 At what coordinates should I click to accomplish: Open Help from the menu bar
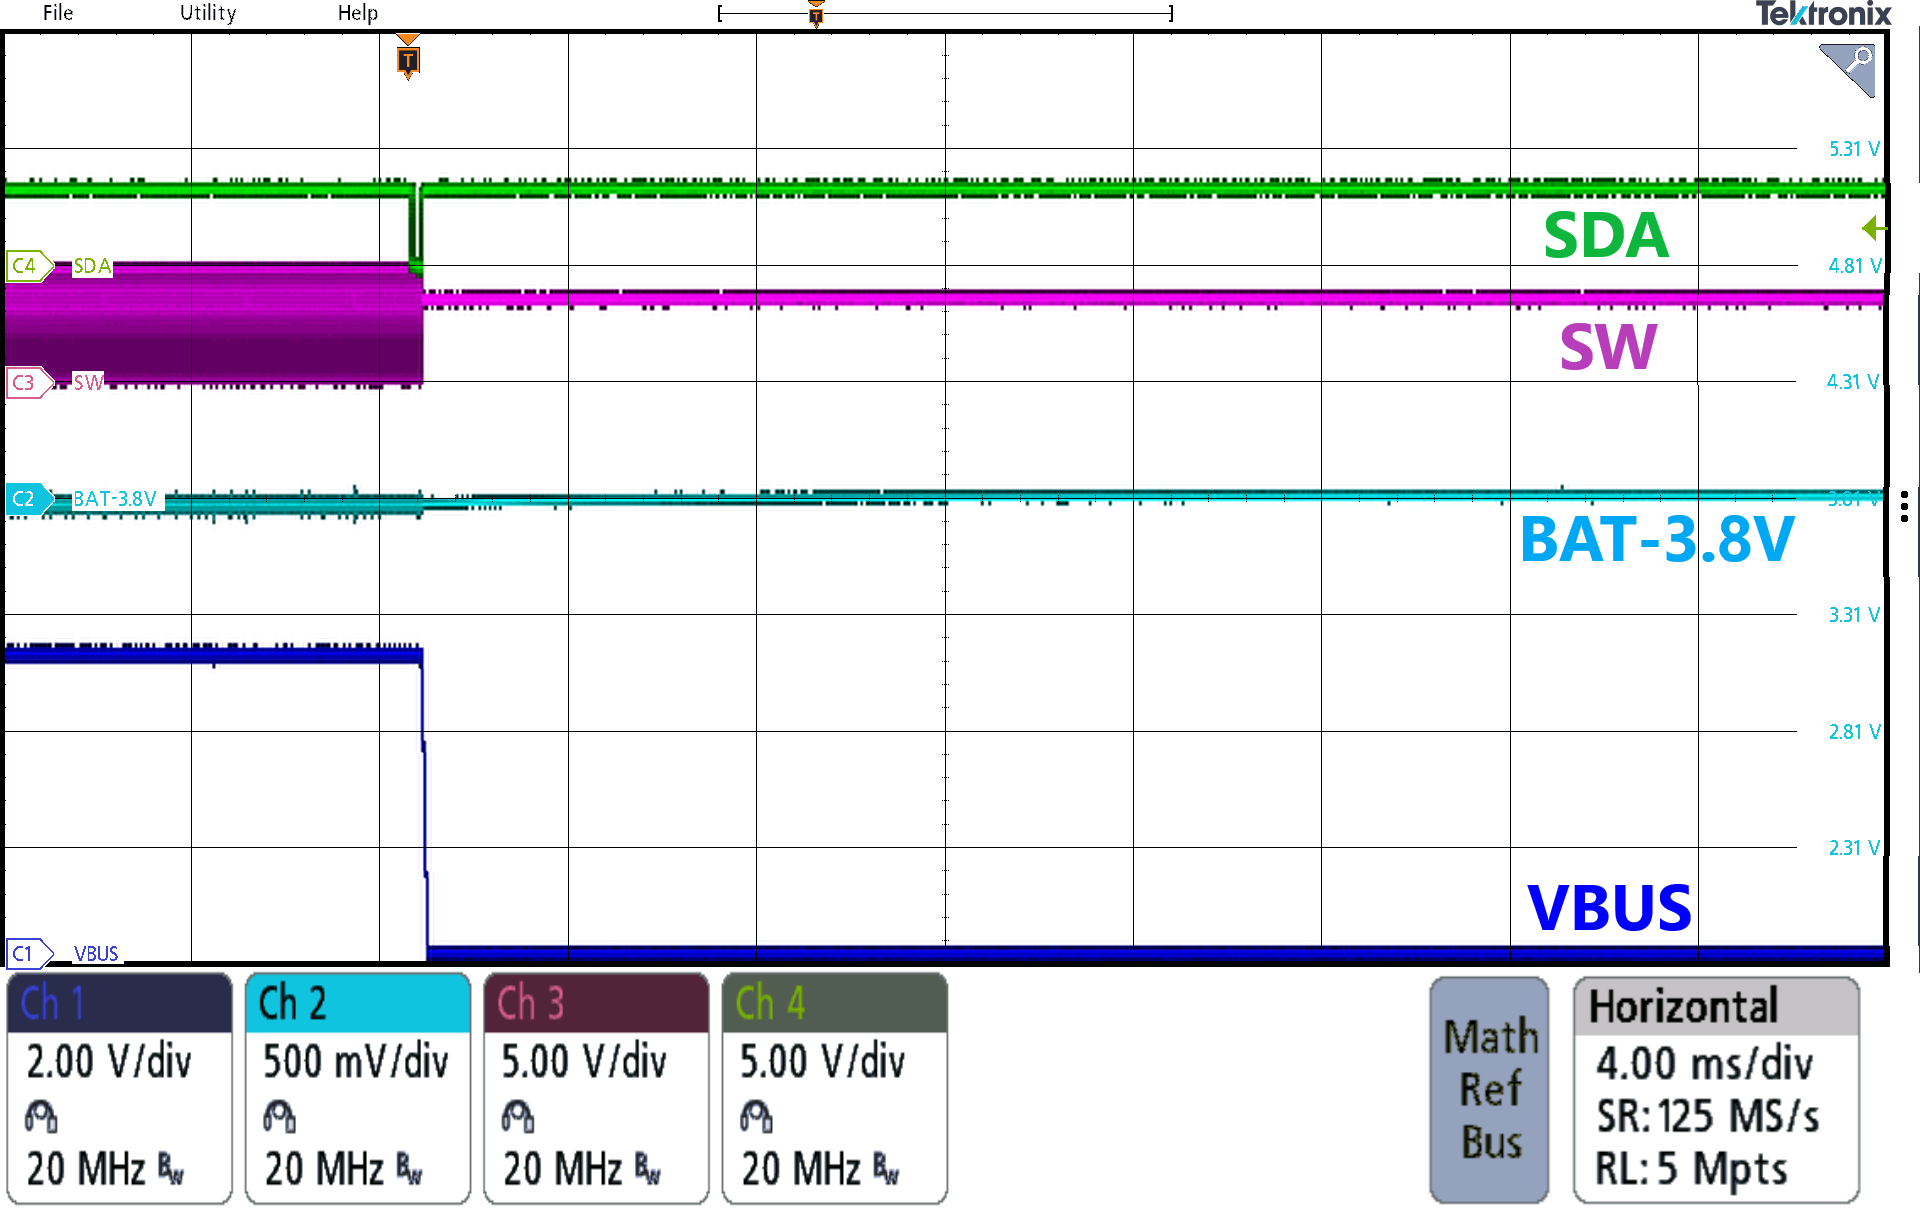[358, 13]
